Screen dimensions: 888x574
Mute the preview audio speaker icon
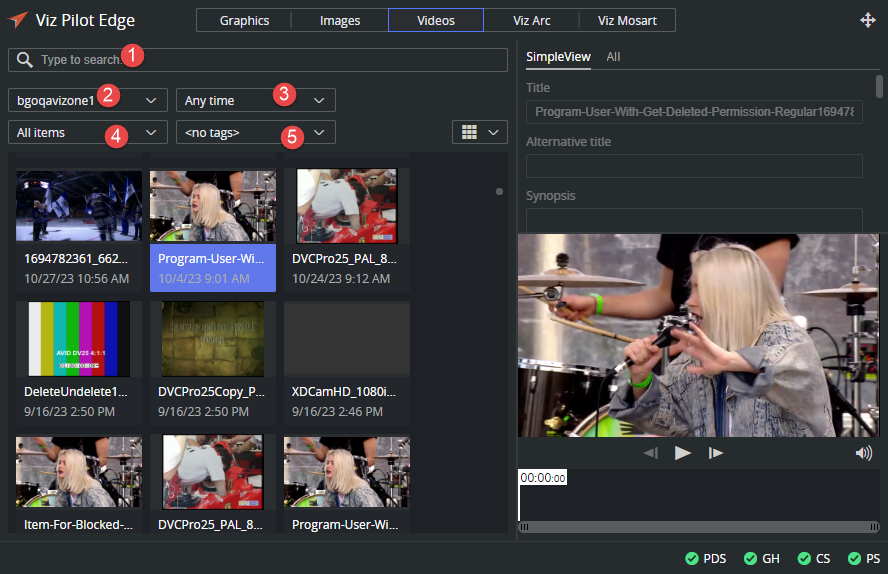(x=864, y=453)
